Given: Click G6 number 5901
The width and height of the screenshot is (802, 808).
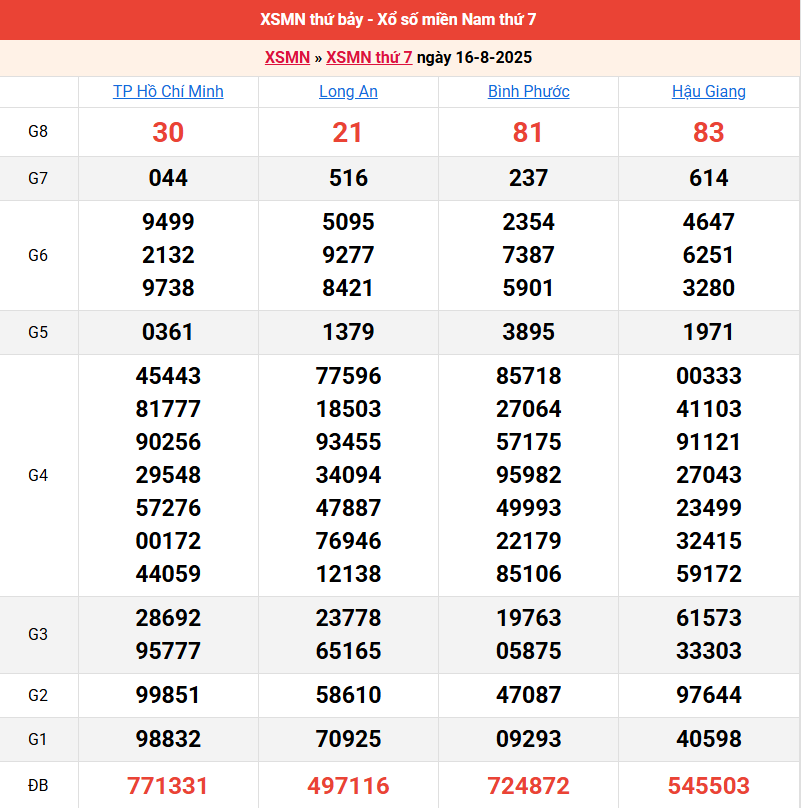Looking at the screenshot, I should pos(528,288).
